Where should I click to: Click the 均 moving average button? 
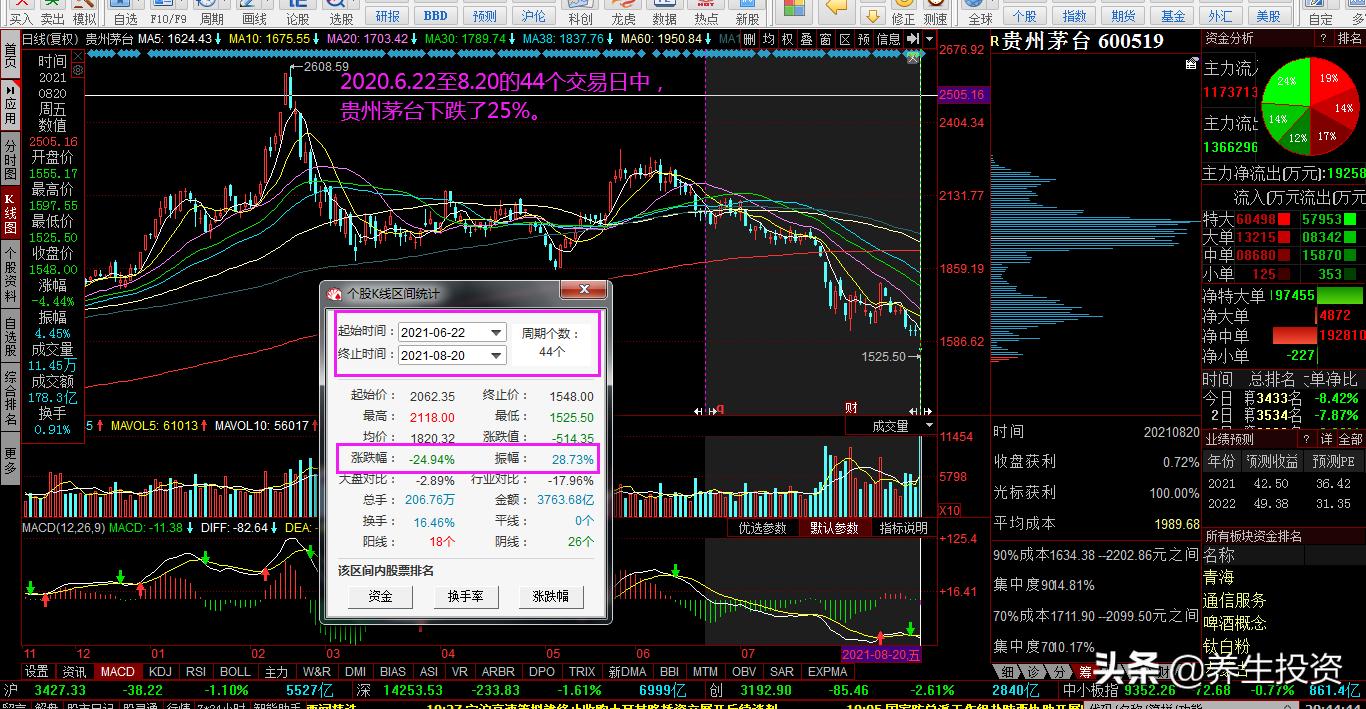(768, 39)
